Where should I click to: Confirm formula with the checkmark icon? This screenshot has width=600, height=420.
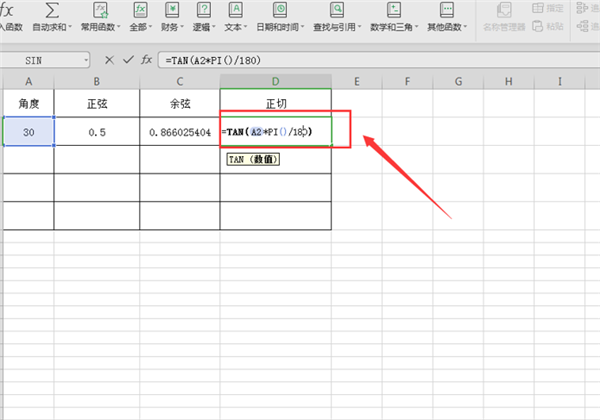point(128,60)
